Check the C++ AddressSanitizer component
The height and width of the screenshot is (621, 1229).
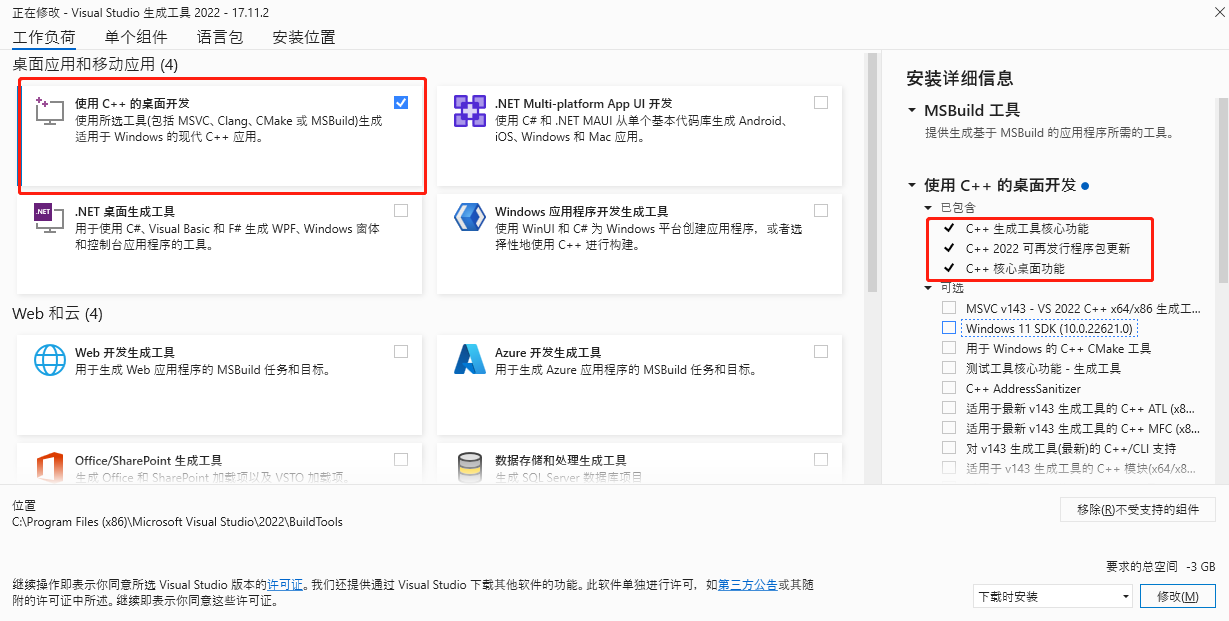click(948, 386)
